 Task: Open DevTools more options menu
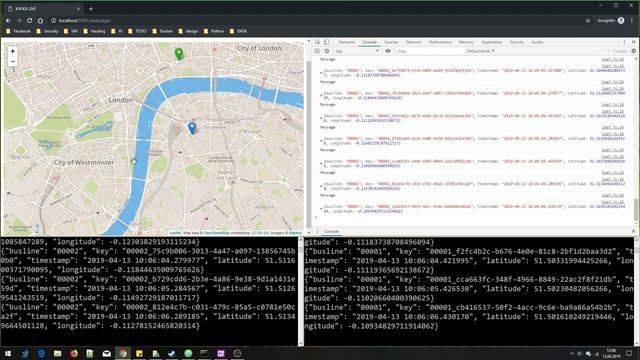(624, 42)
